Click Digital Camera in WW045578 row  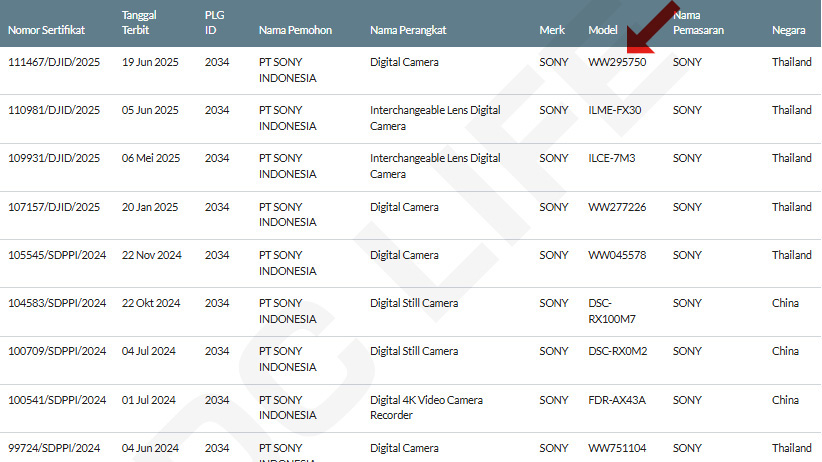pyautogui.click(x=404, y=255)
